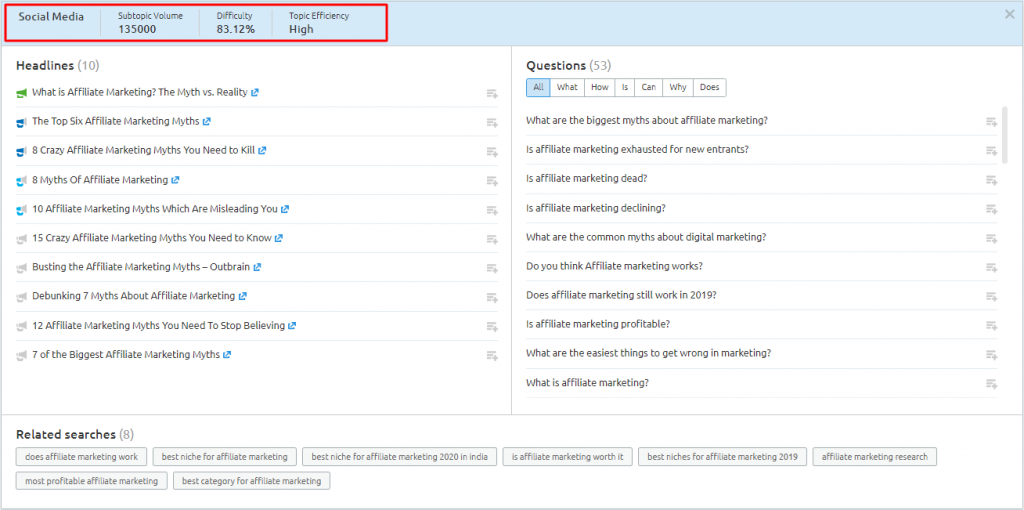This screenshot has width=1024, height=510.
Task: Click question text 'Is affiliate marketing declining?'
Action: [x=596, y=208]
